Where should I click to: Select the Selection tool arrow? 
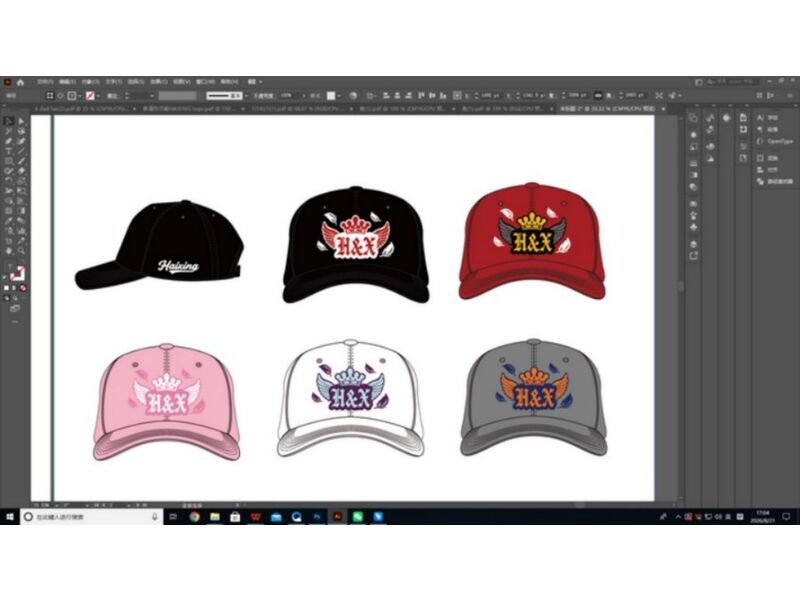(9, 121)
